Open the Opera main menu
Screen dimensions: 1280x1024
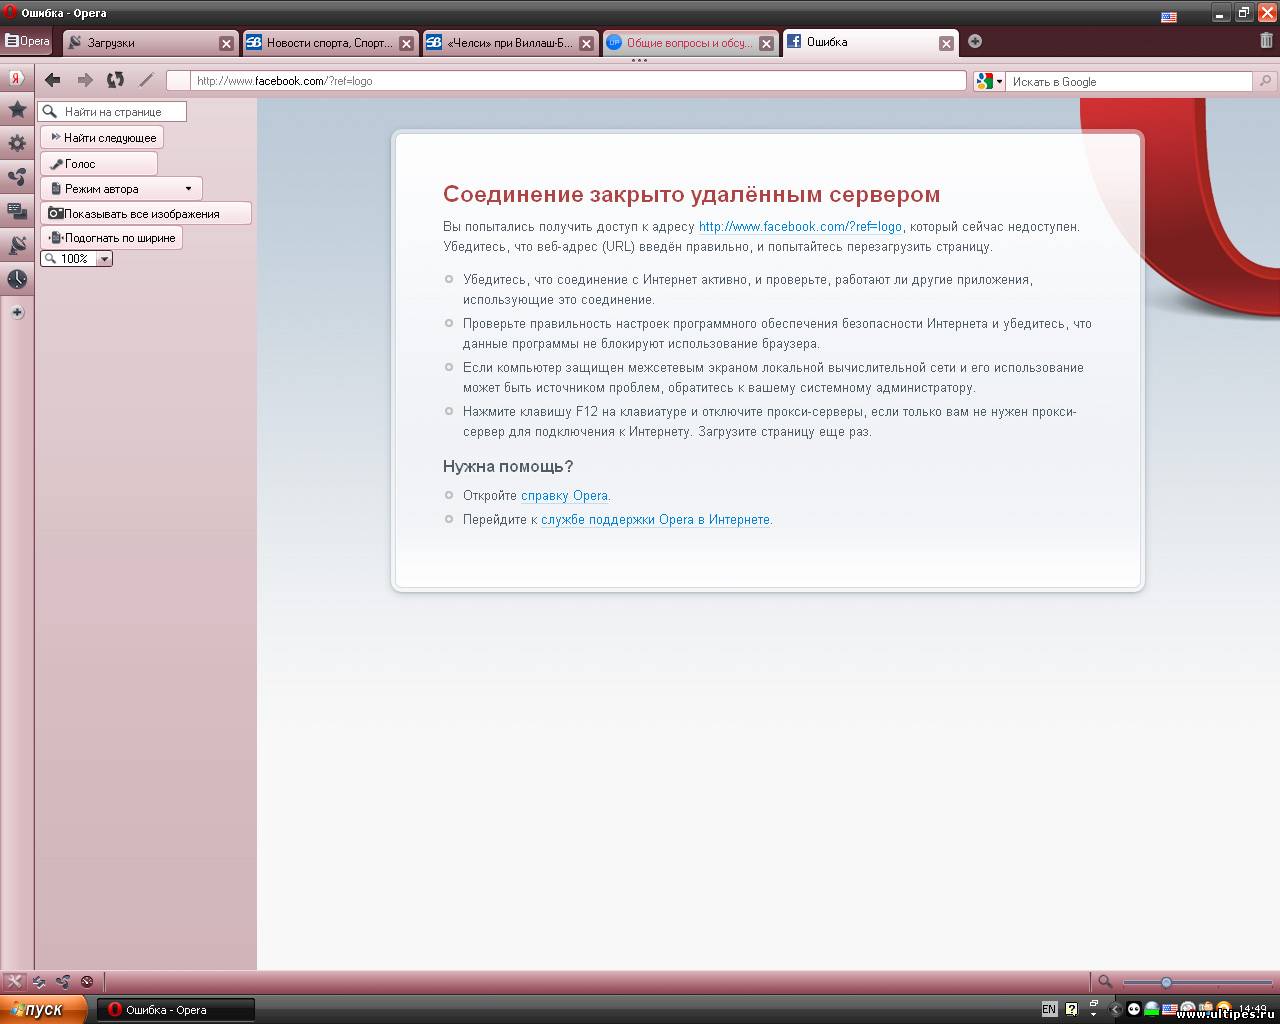pyautogui.click(x=27, y=41)
